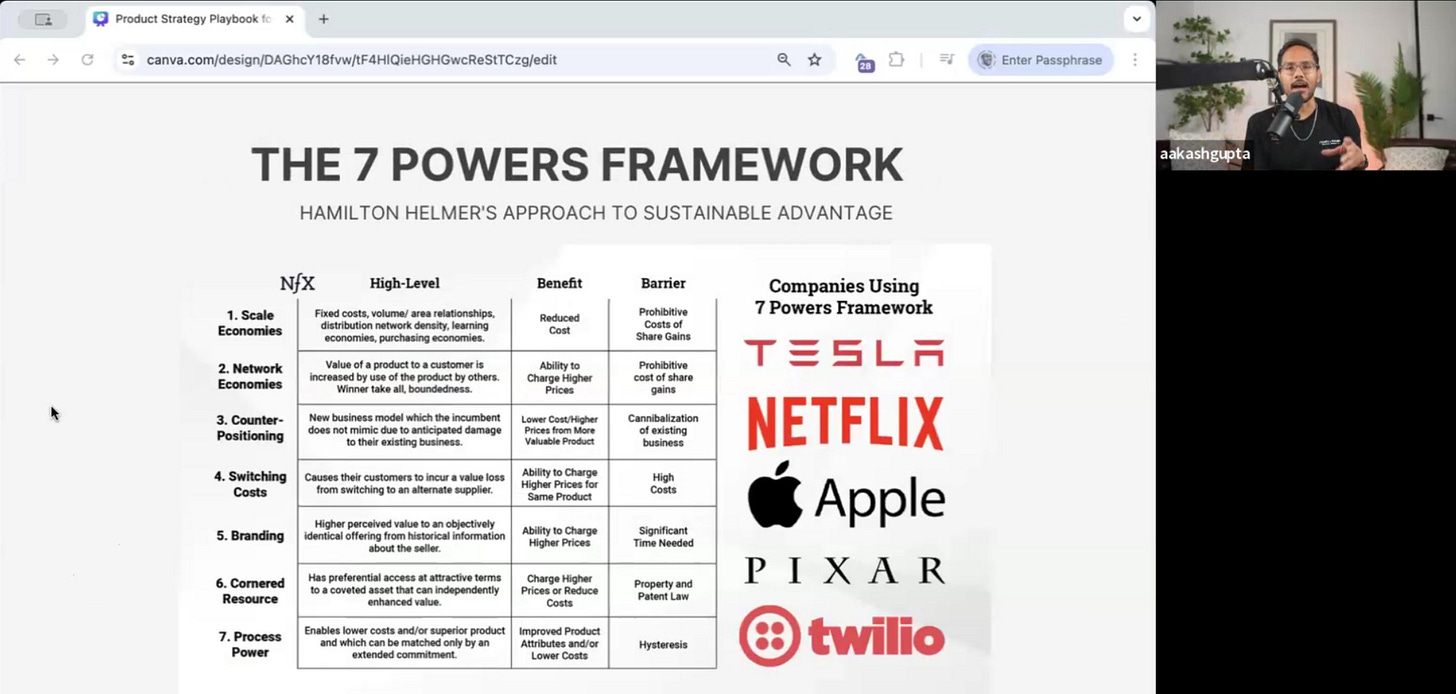
Task: Click the browser back arrow
Action: [x=19, y=60]
